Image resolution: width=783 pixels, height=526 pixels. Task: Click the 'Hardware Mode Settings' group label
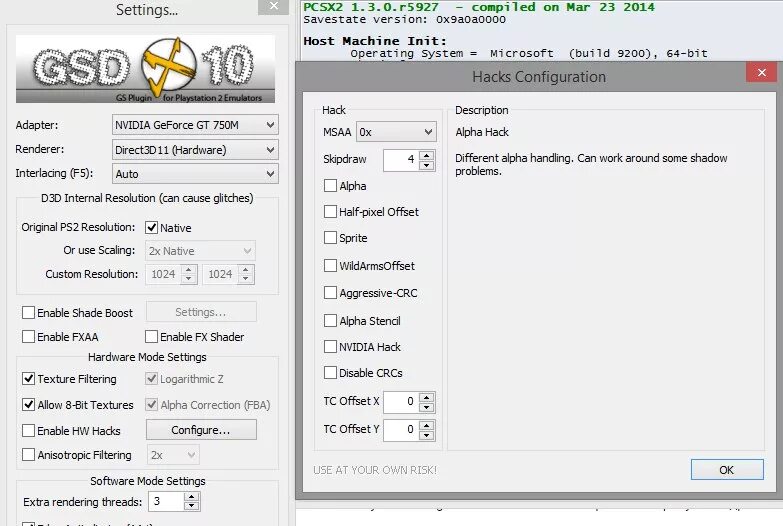point(147,357)
